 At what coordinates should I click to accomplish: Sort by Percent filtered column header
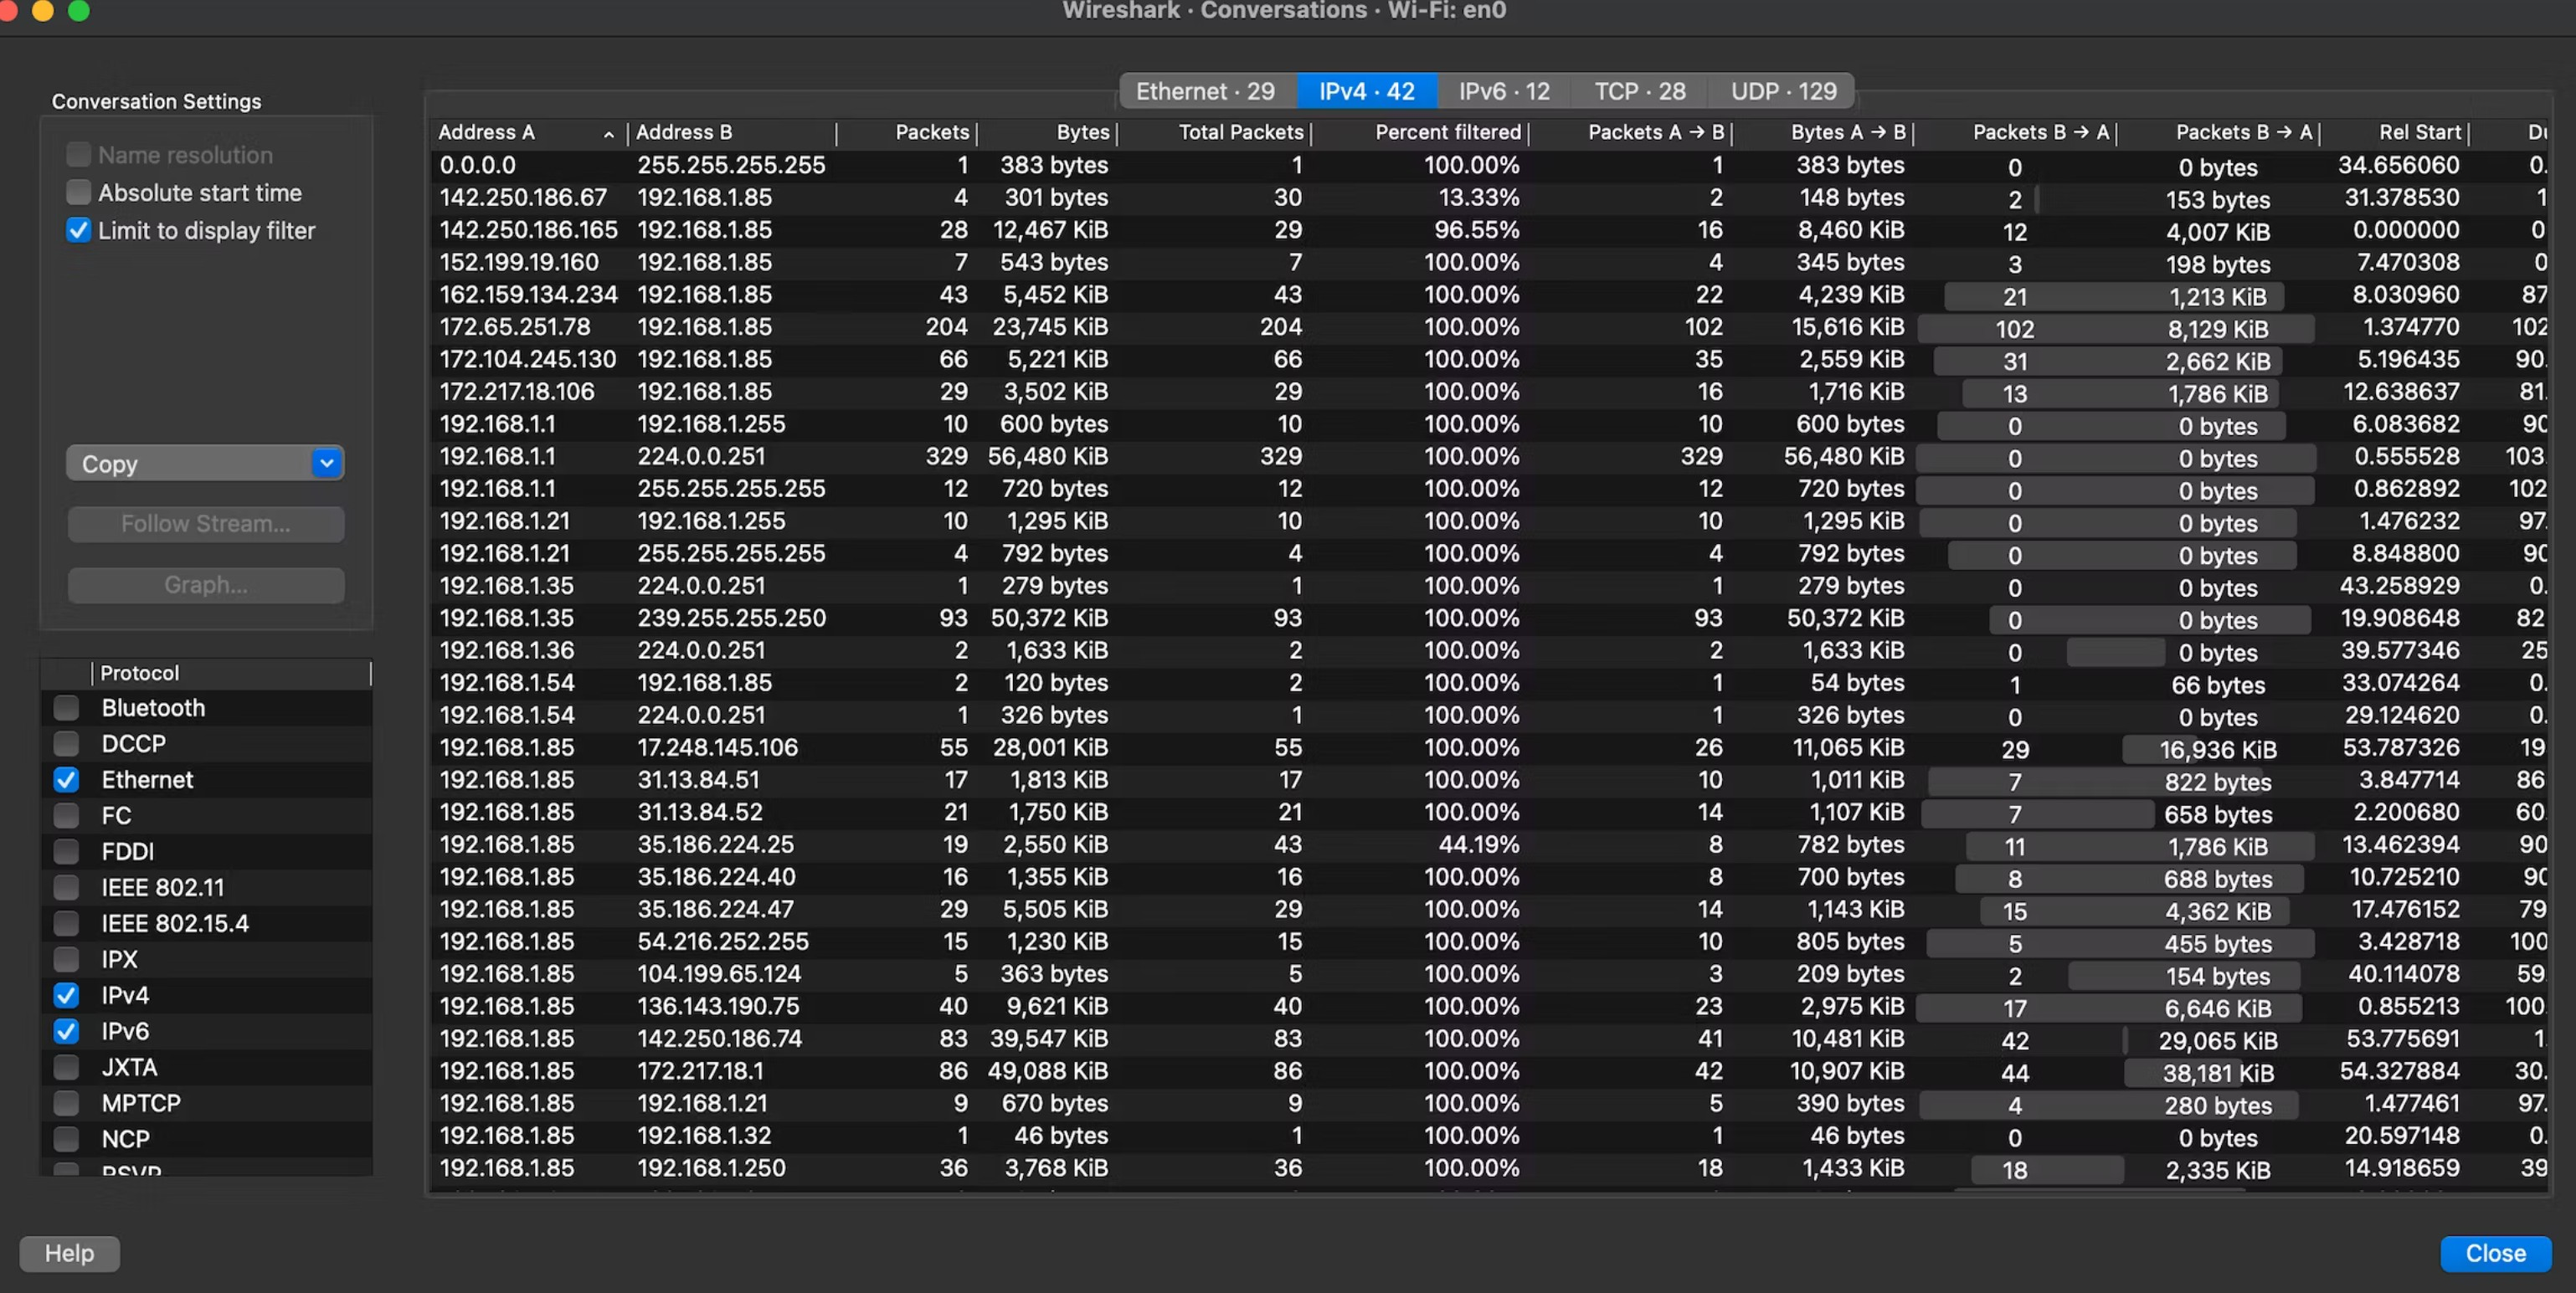pos(1421,133)
